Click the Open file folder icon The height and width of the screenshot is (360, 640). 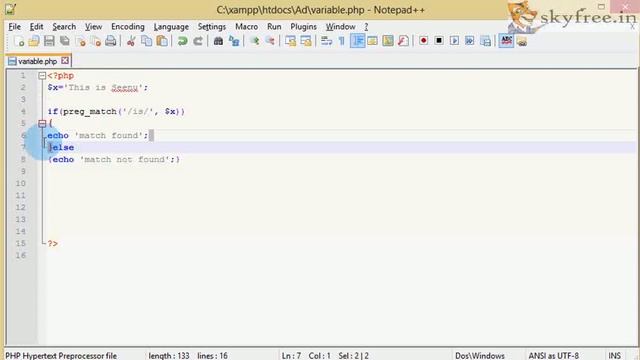coord(34,41)
